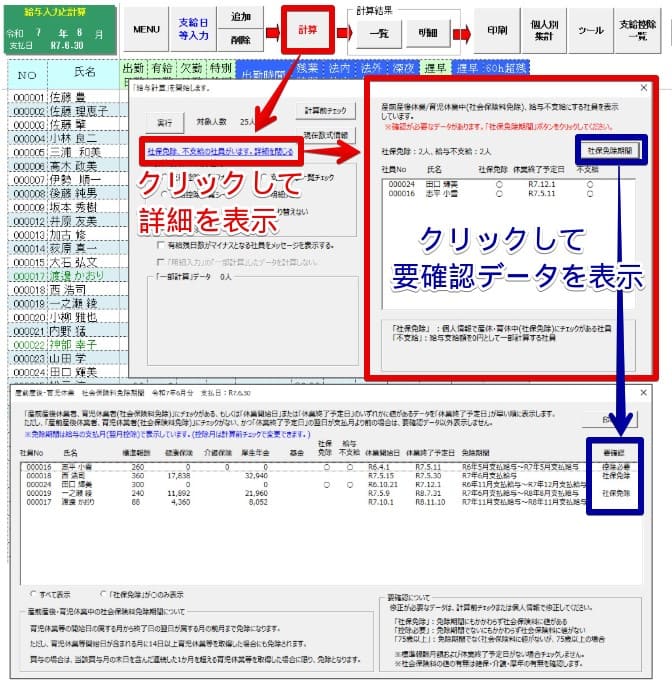
Task: Close the 社保免除 employee list dialog
Action: [644, 88]
